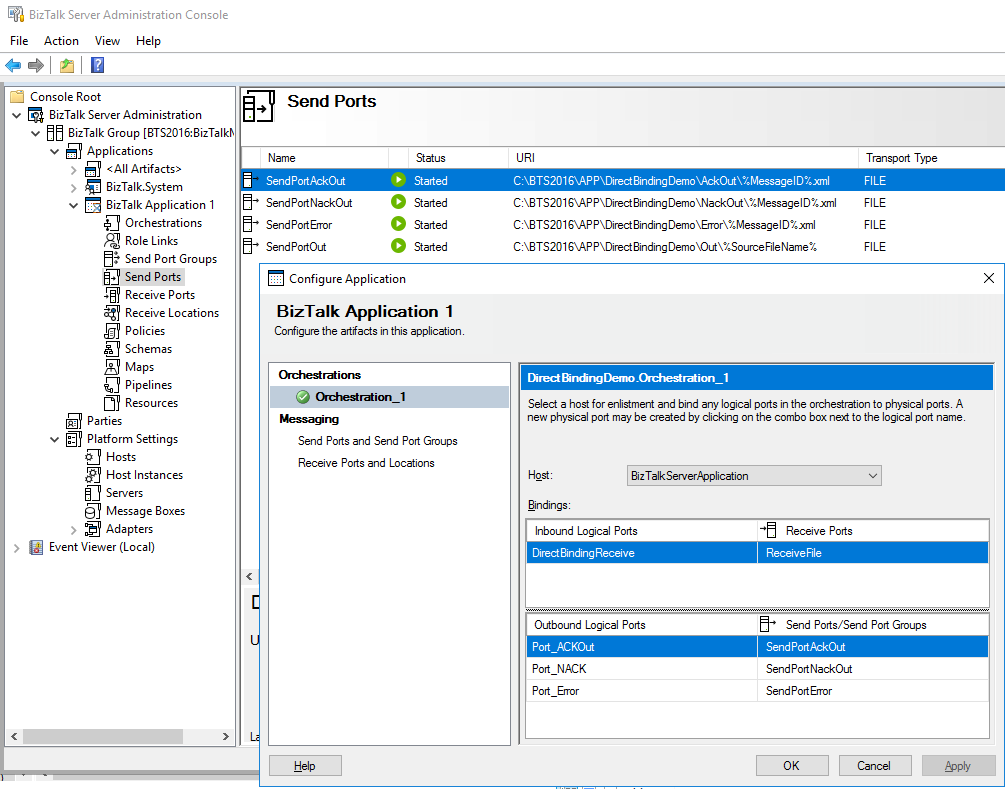This screenshot has height=789, width=1005.
Task: Collapse the BizTalk Application 1 node
Action: click(x=74, y=205)
